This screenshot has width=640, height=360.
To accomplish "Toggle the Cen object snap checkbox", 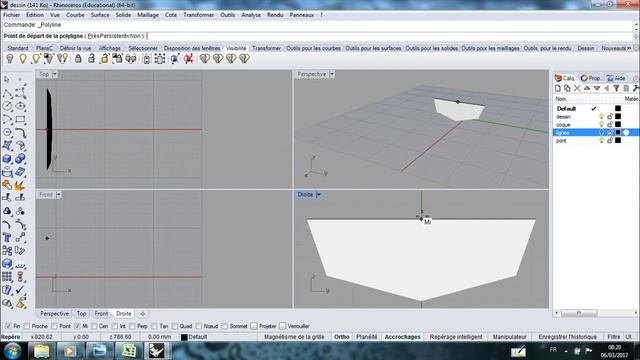I will click(x=94, y=326).
